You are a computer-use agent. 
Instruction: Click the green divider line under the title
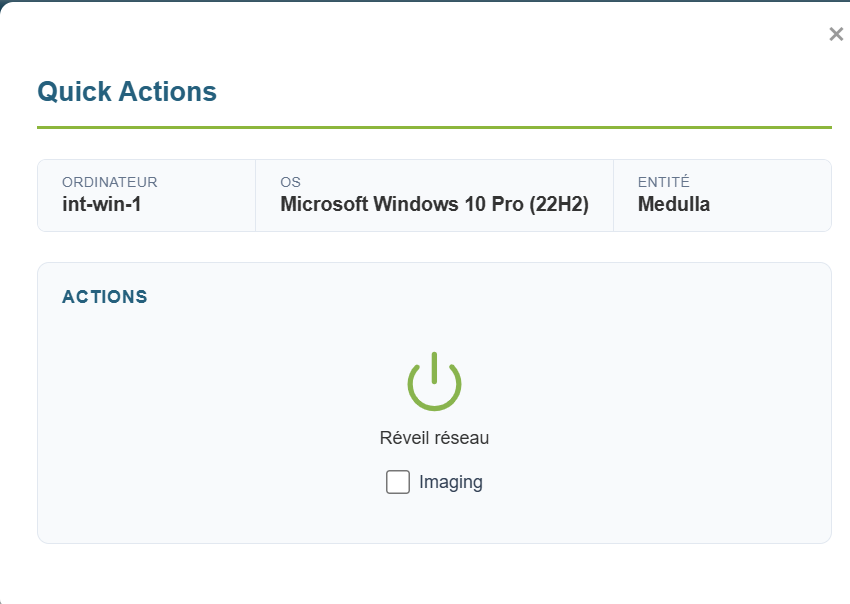[x=434, y=128]
